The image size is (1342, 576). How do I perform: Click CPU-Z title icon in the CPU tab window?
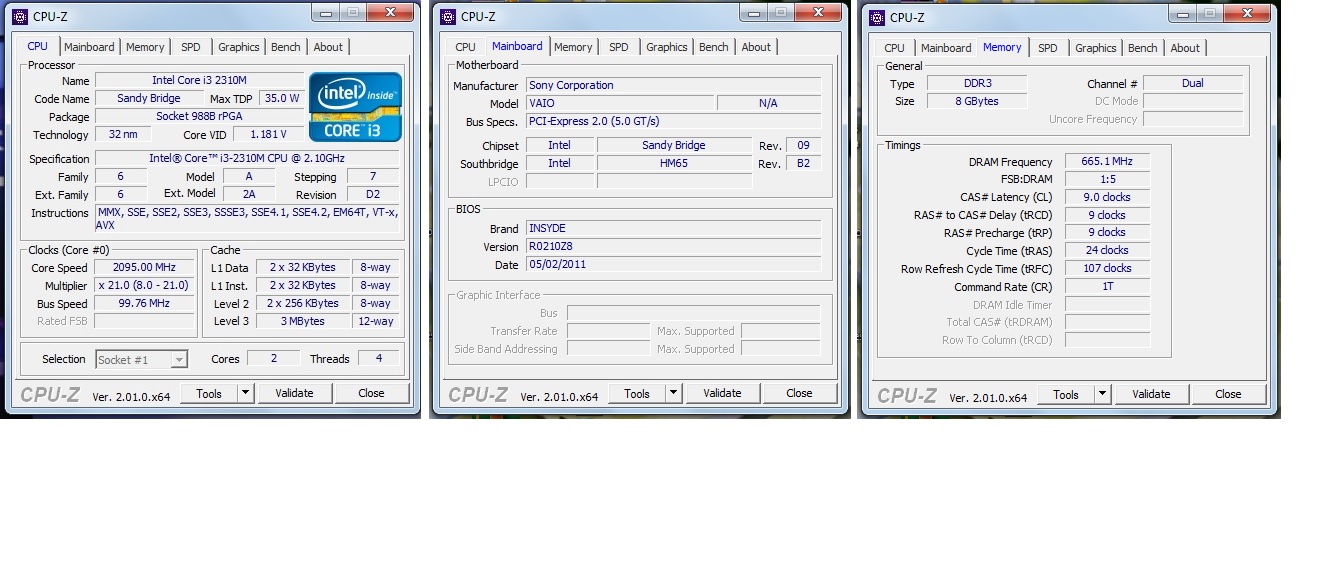20,16
